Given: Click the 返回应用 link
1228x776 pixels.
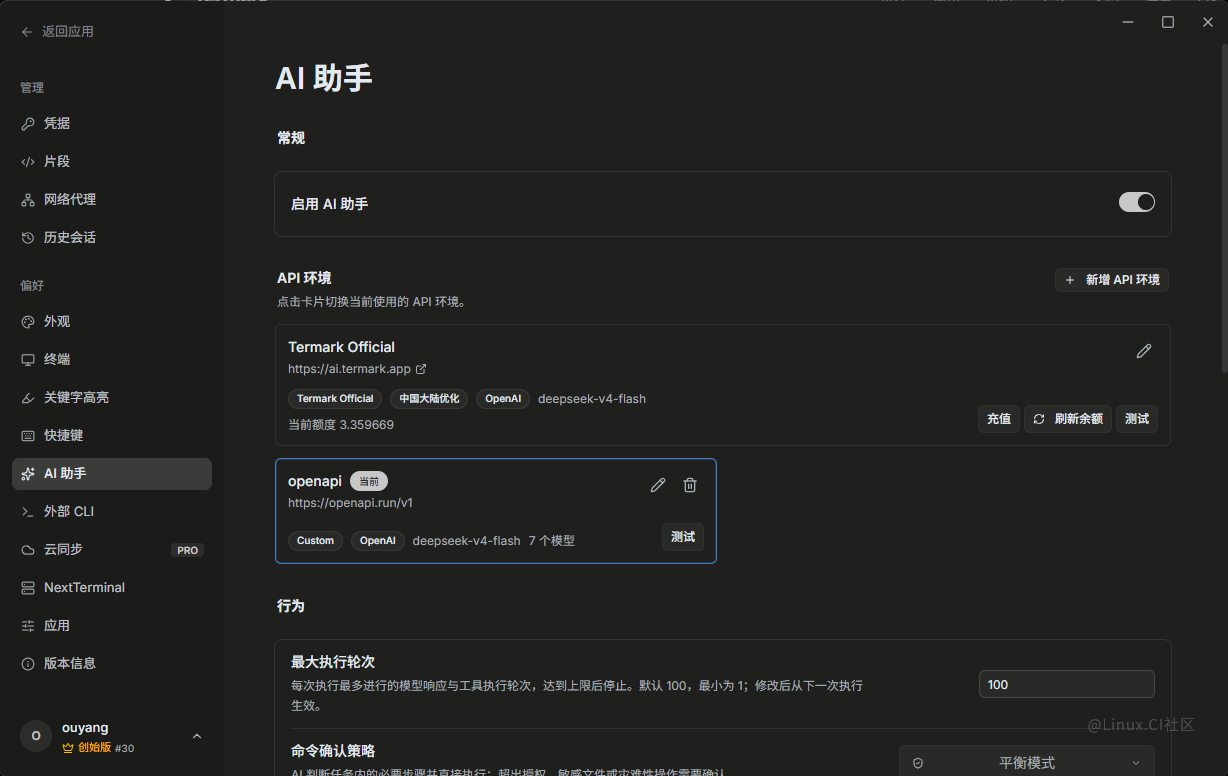Looking at the screenshot, I should (58, 32).
